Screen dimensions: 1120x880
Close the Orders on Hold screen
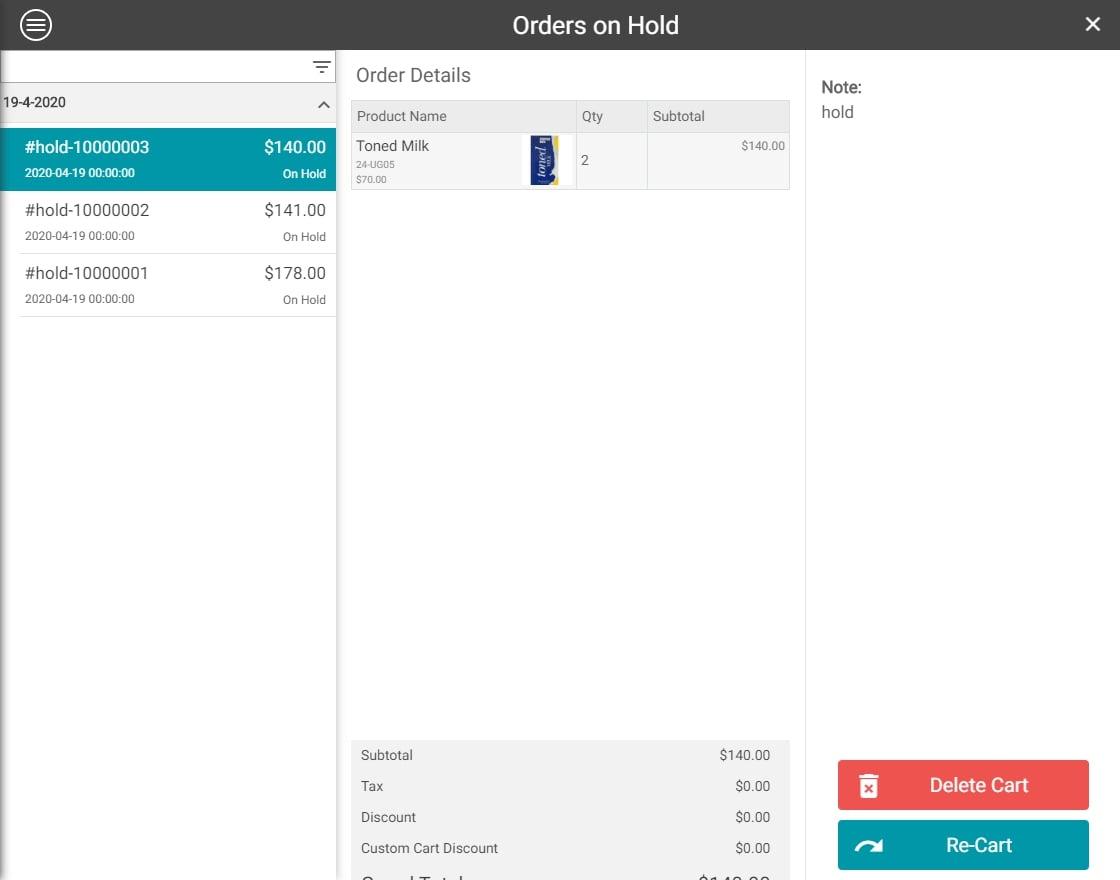tap(1092, 25)
